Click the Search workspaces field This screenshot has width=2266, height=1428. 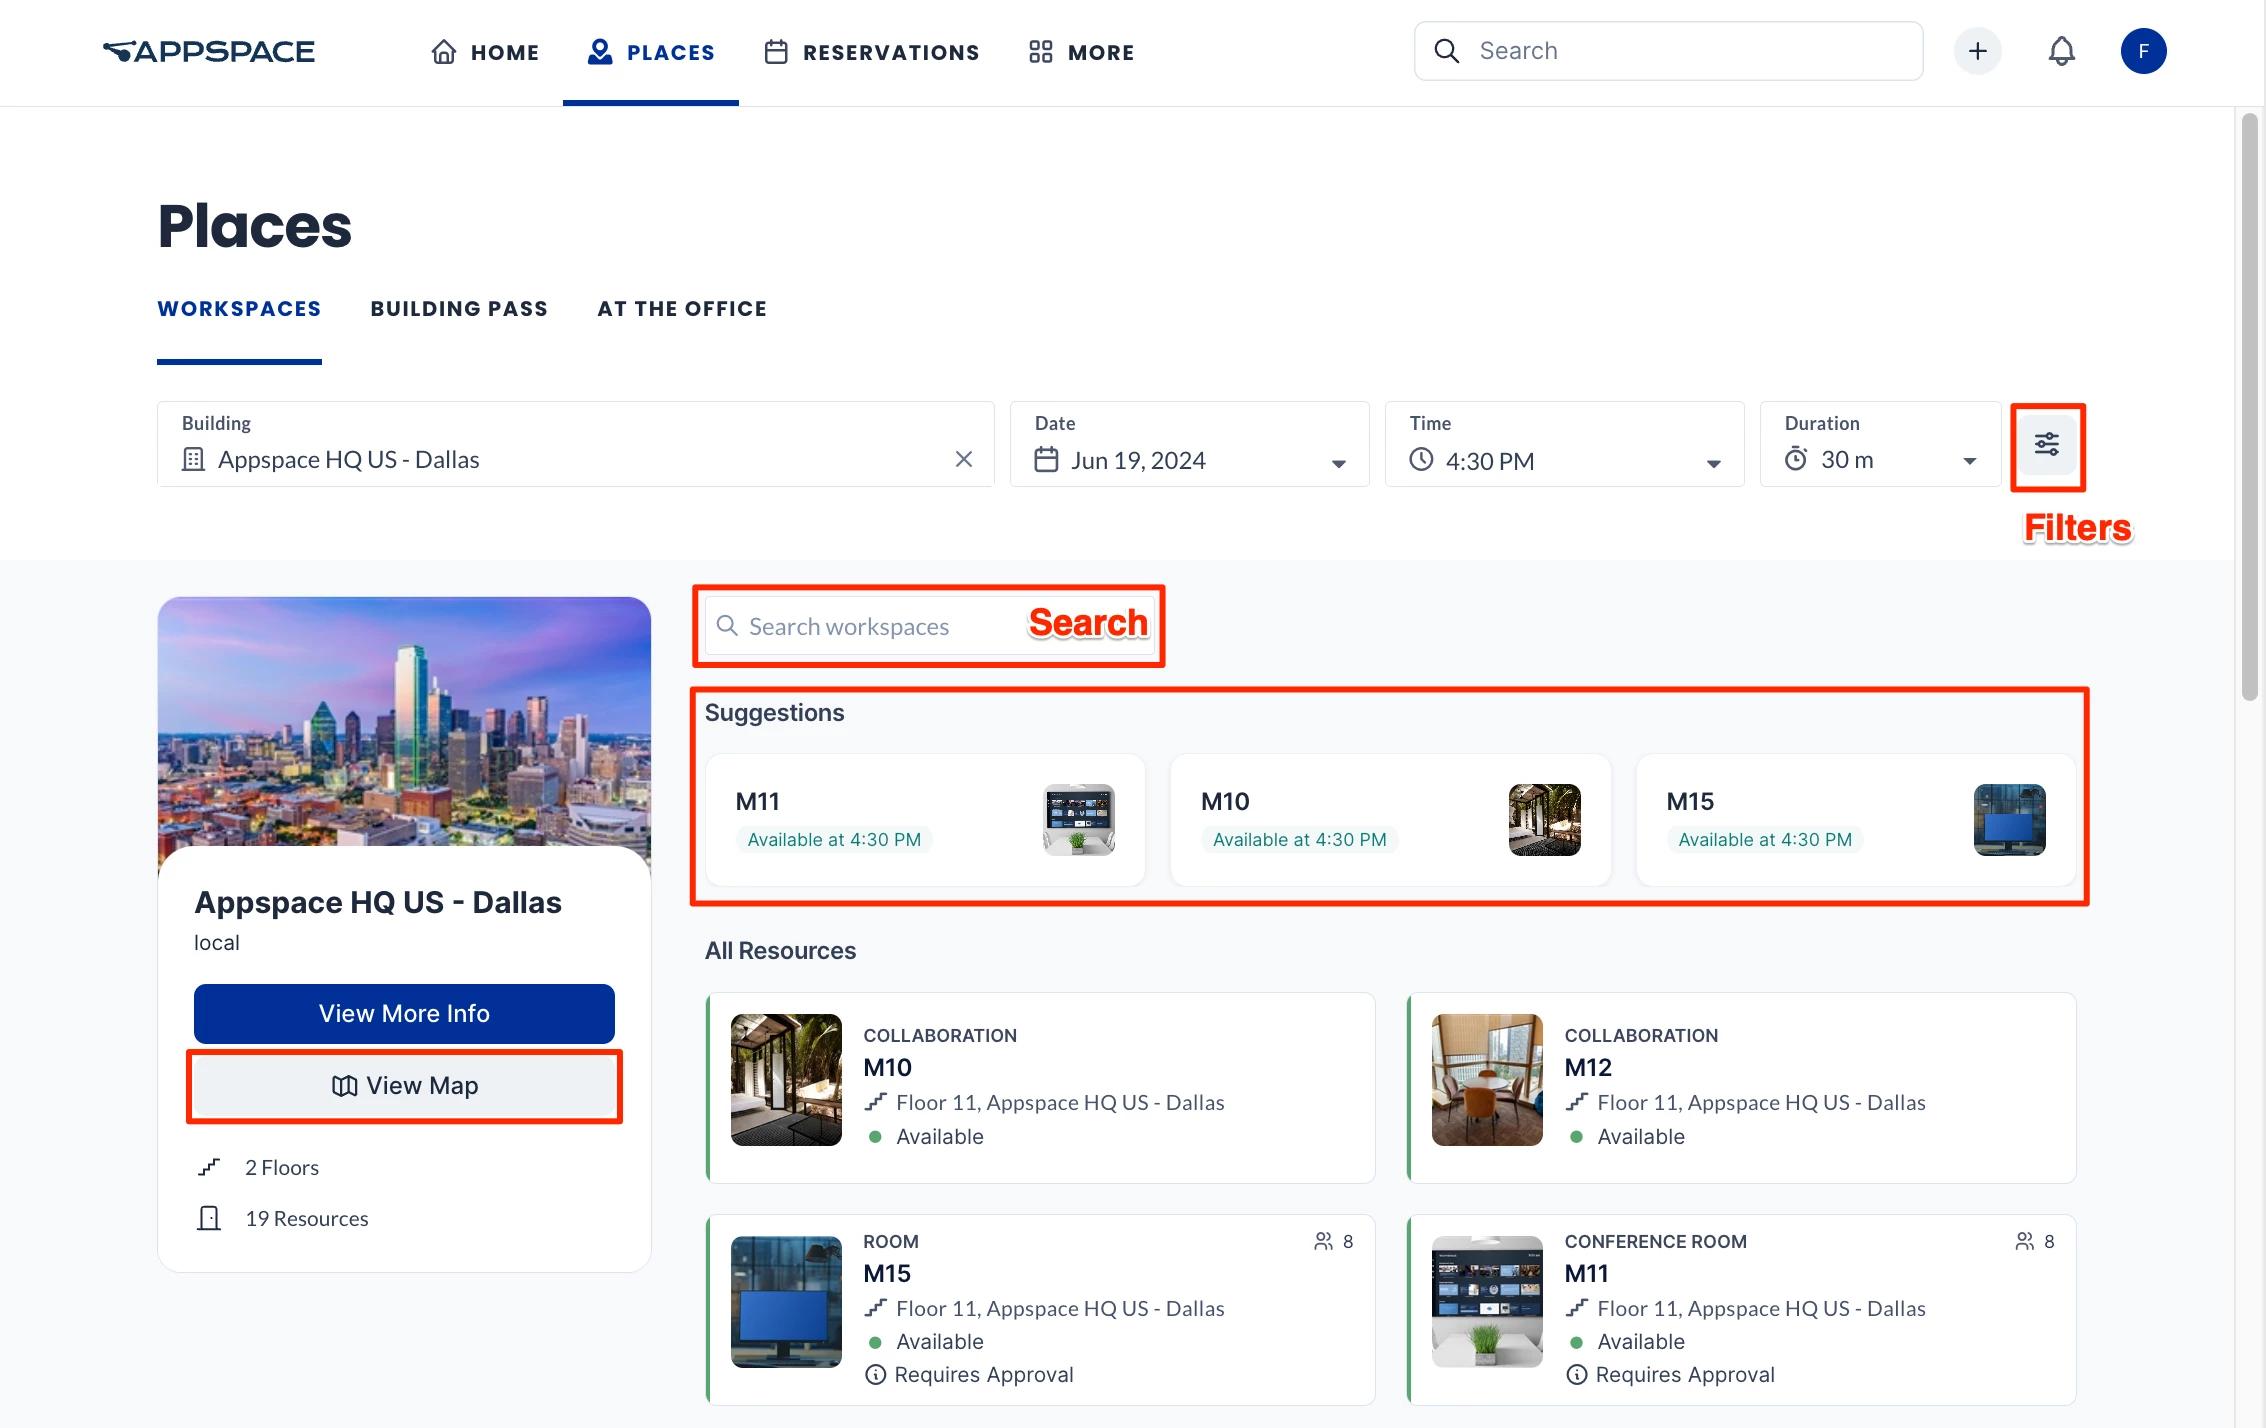929,626
